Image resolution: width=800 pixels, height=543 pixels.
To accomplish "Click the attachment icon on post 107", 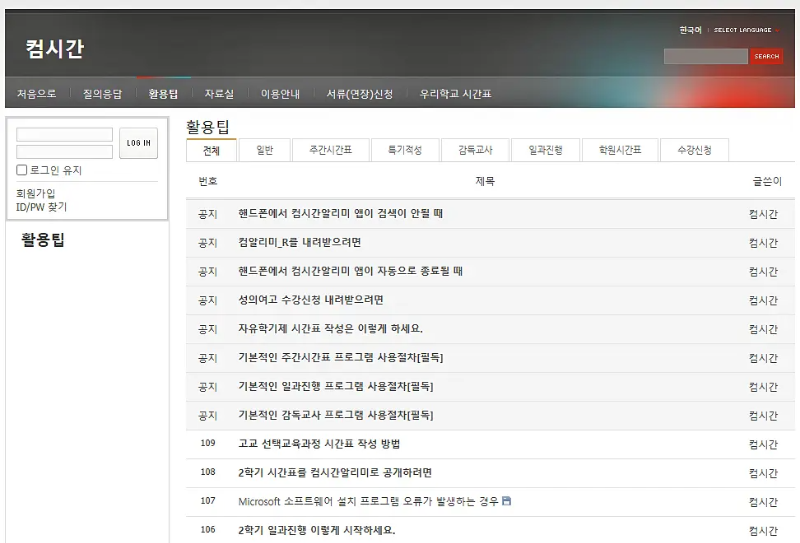I will 506,501.
